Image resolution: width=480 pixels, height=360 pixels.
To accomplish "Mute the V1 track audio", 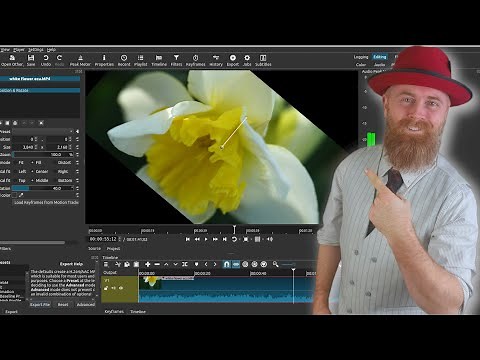I will pyautogui.click(x=114, y=288).
